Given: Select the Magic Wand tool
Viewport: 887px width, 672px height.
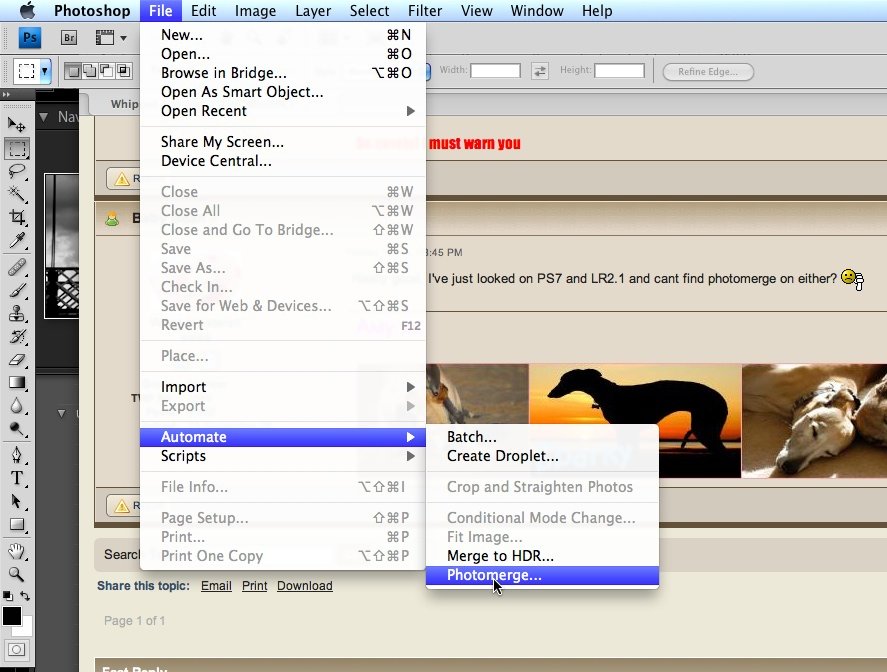Looking at the screenshot, I should click(x=16, y=194).
